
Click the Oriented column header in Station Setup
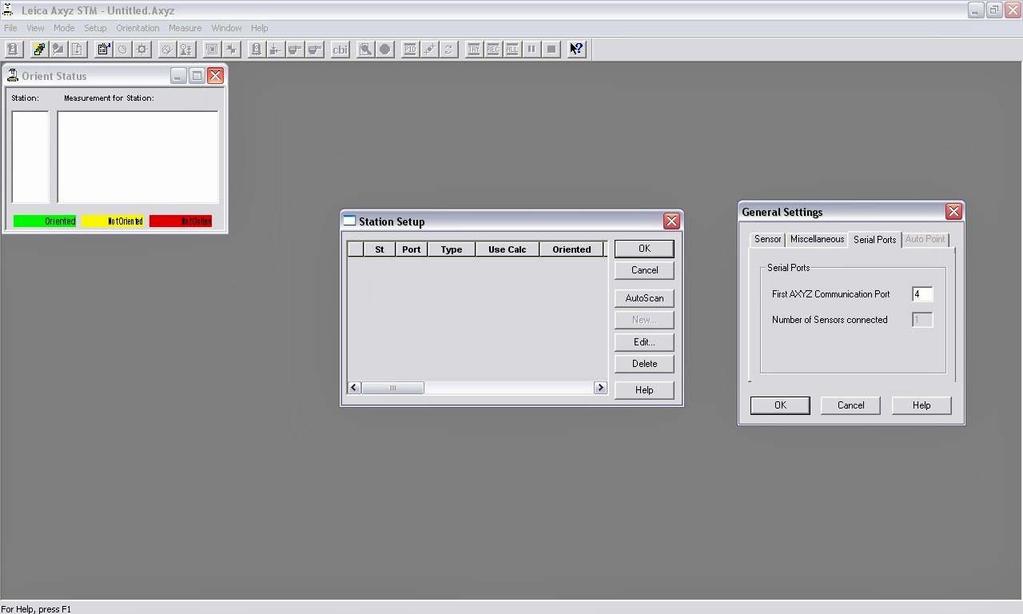[572, 249]
